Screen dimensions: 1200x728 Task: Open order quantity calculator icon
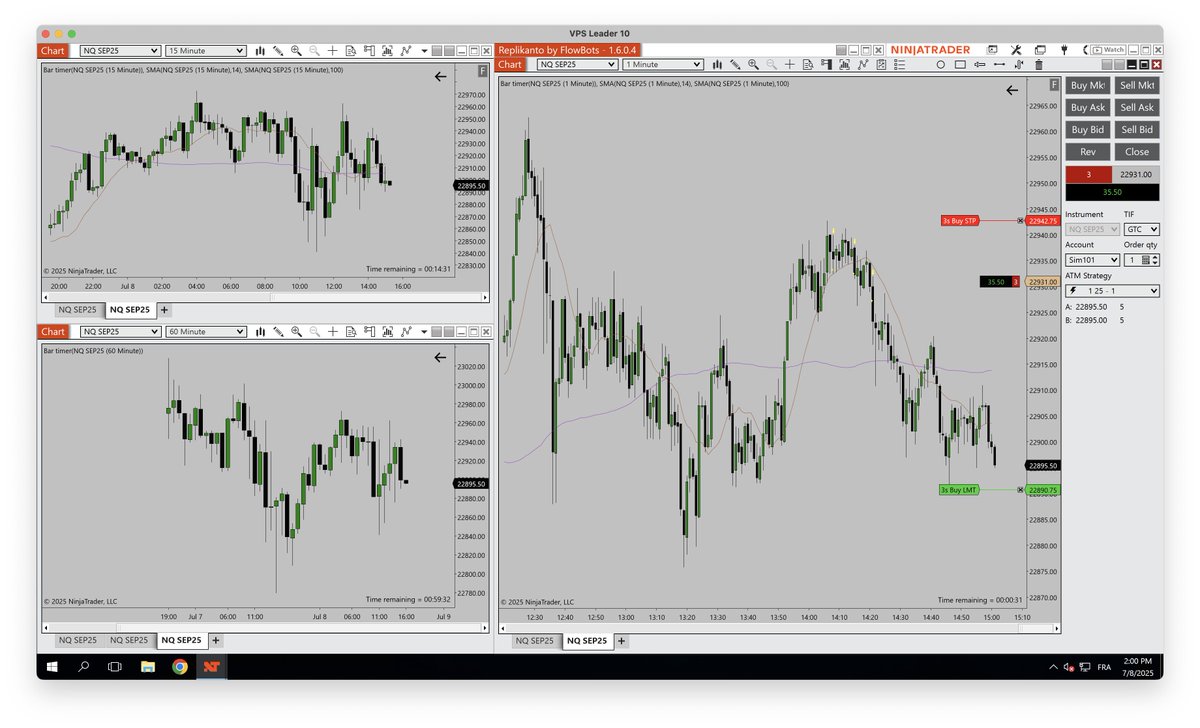pos(1145,260)
